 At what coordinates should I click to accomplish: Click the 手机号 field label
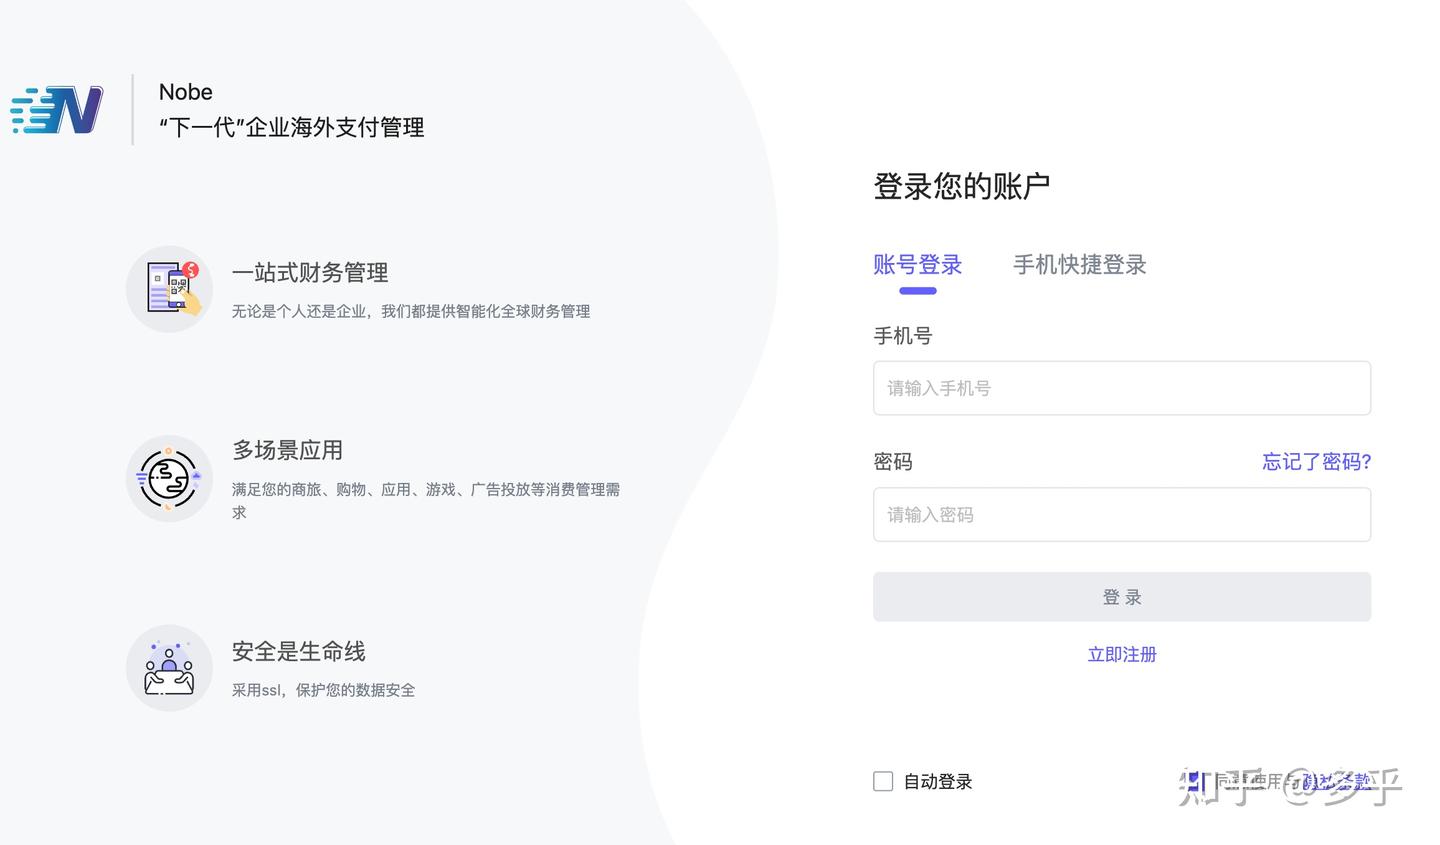pyautogui.click(x=901, y=335)
